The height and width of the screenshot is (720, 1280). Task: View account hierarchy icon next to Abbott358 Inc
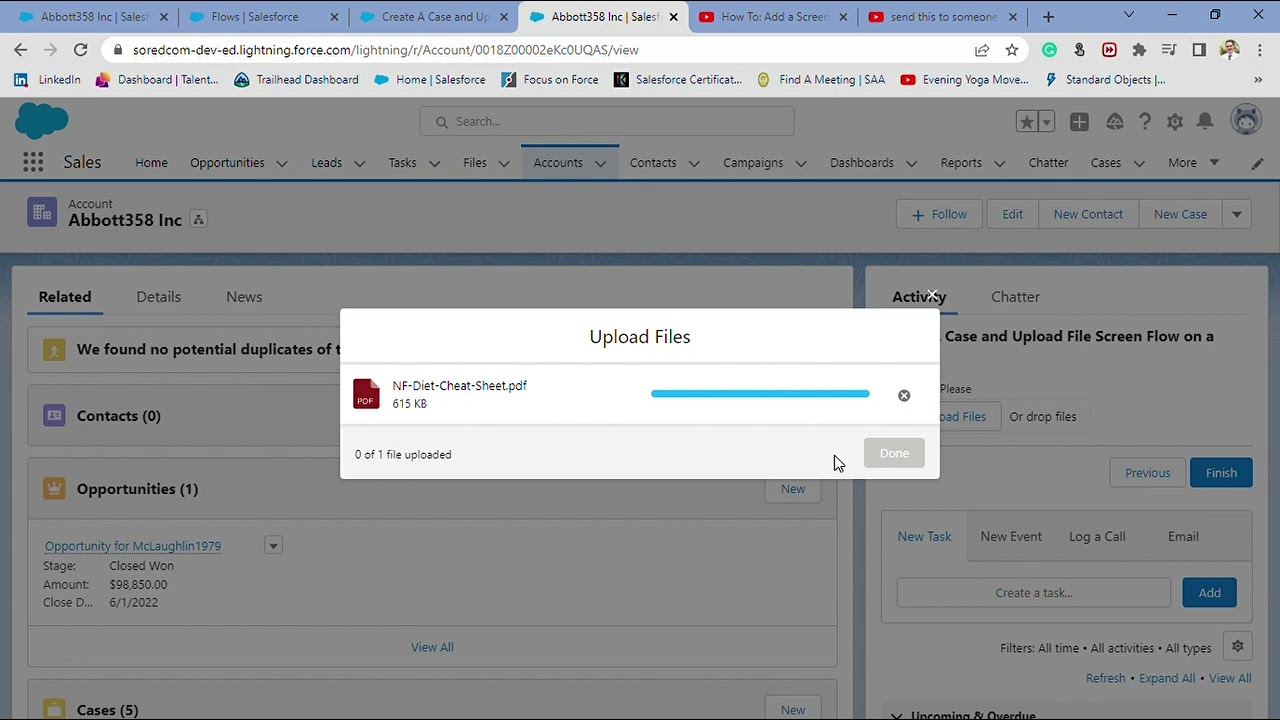click(198, 220)
